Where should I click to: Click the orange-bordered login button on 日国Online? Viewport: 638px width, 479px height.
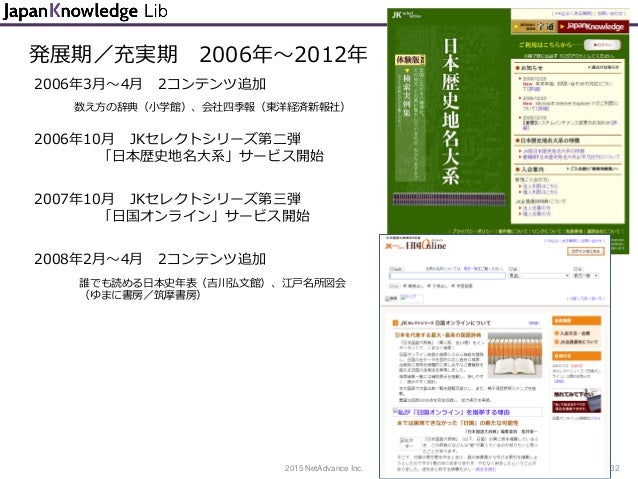point(586,251)
